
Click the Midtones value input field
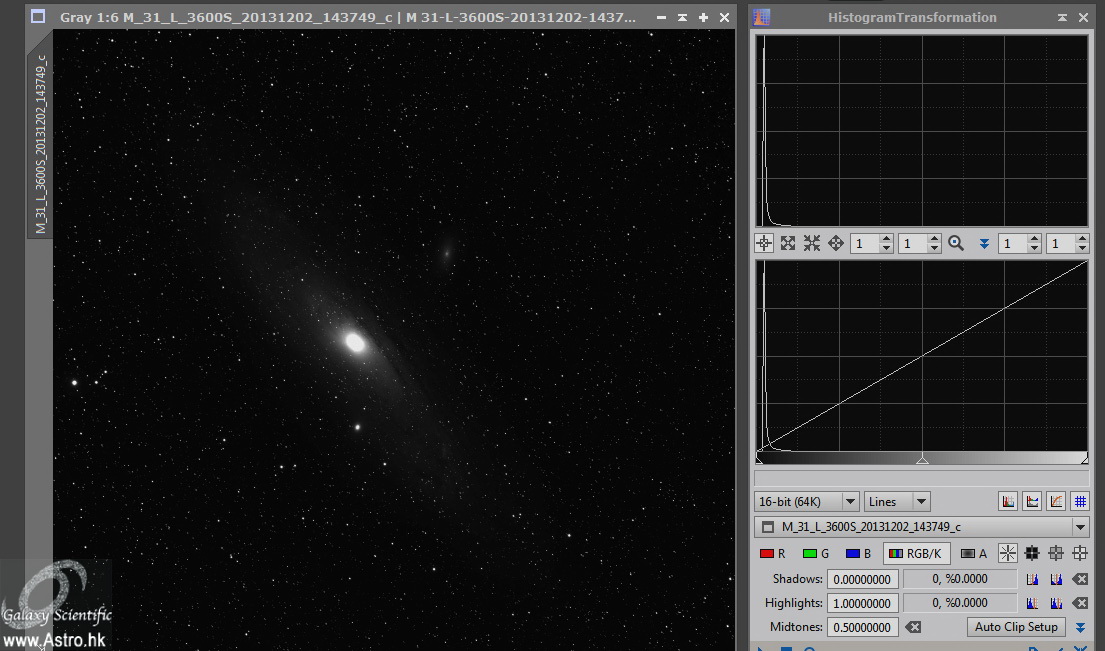point(862,627)
